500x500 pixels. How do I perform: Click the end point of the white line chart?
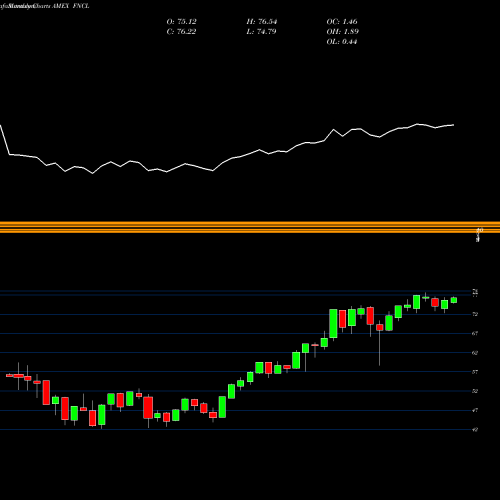tap(454, 125)
